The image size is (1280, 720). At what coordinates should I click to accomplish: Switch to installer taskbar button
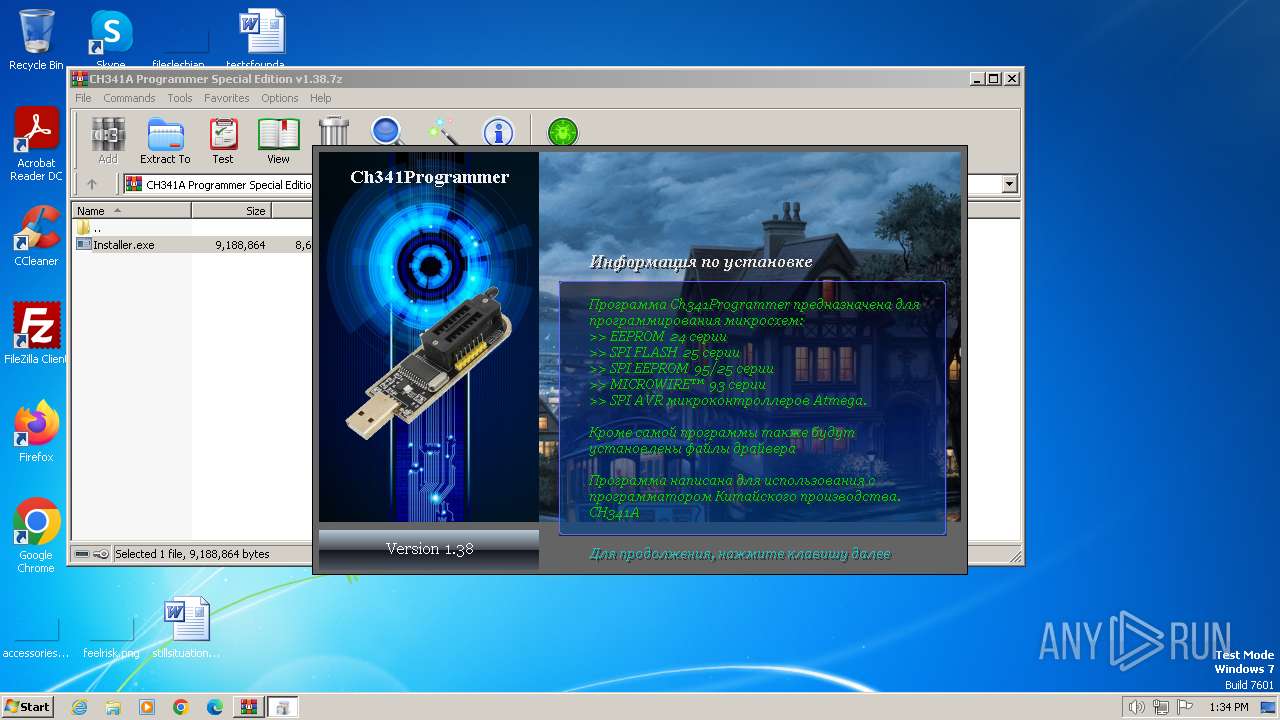point(283,707)
